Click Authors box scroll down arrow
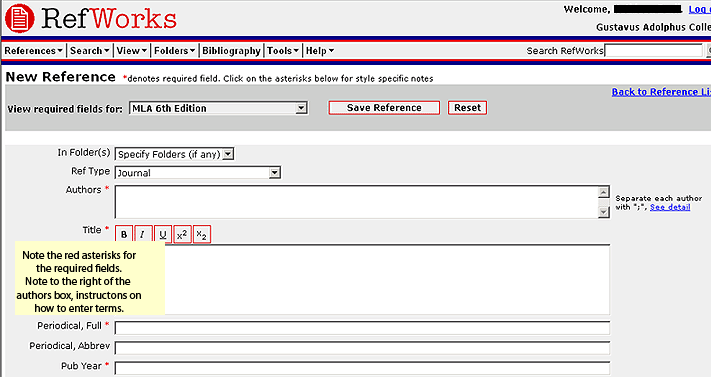Screen dimensions: 711x377 604,211
